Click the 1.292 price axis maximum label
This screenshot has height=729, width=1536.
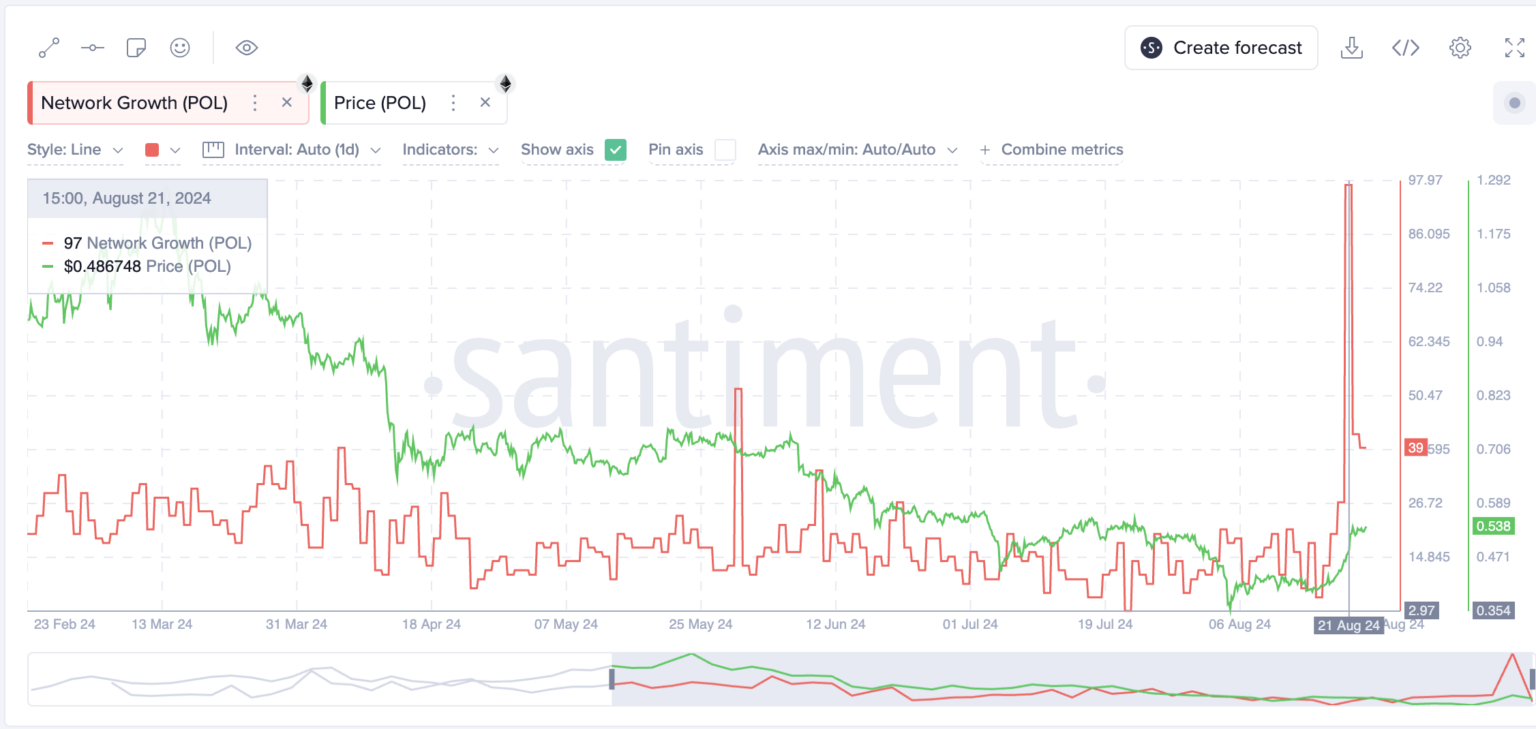tap(1493, 180)
